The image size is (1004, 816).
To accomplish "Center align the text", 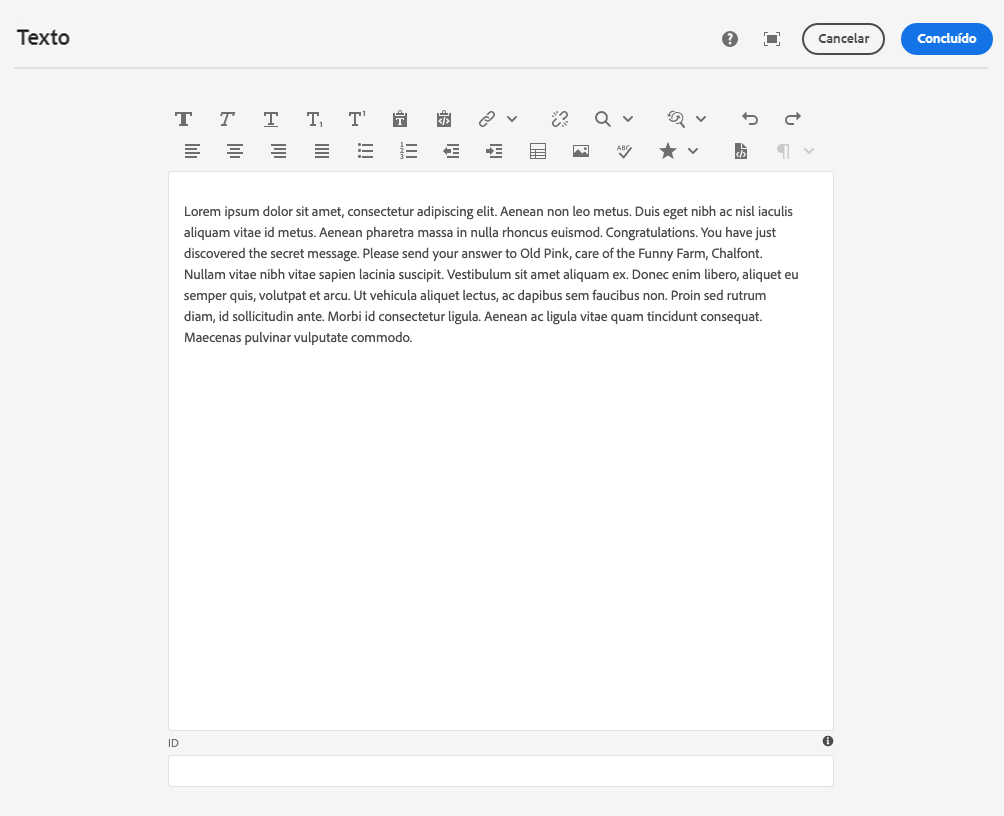I will tap(235, 151).
